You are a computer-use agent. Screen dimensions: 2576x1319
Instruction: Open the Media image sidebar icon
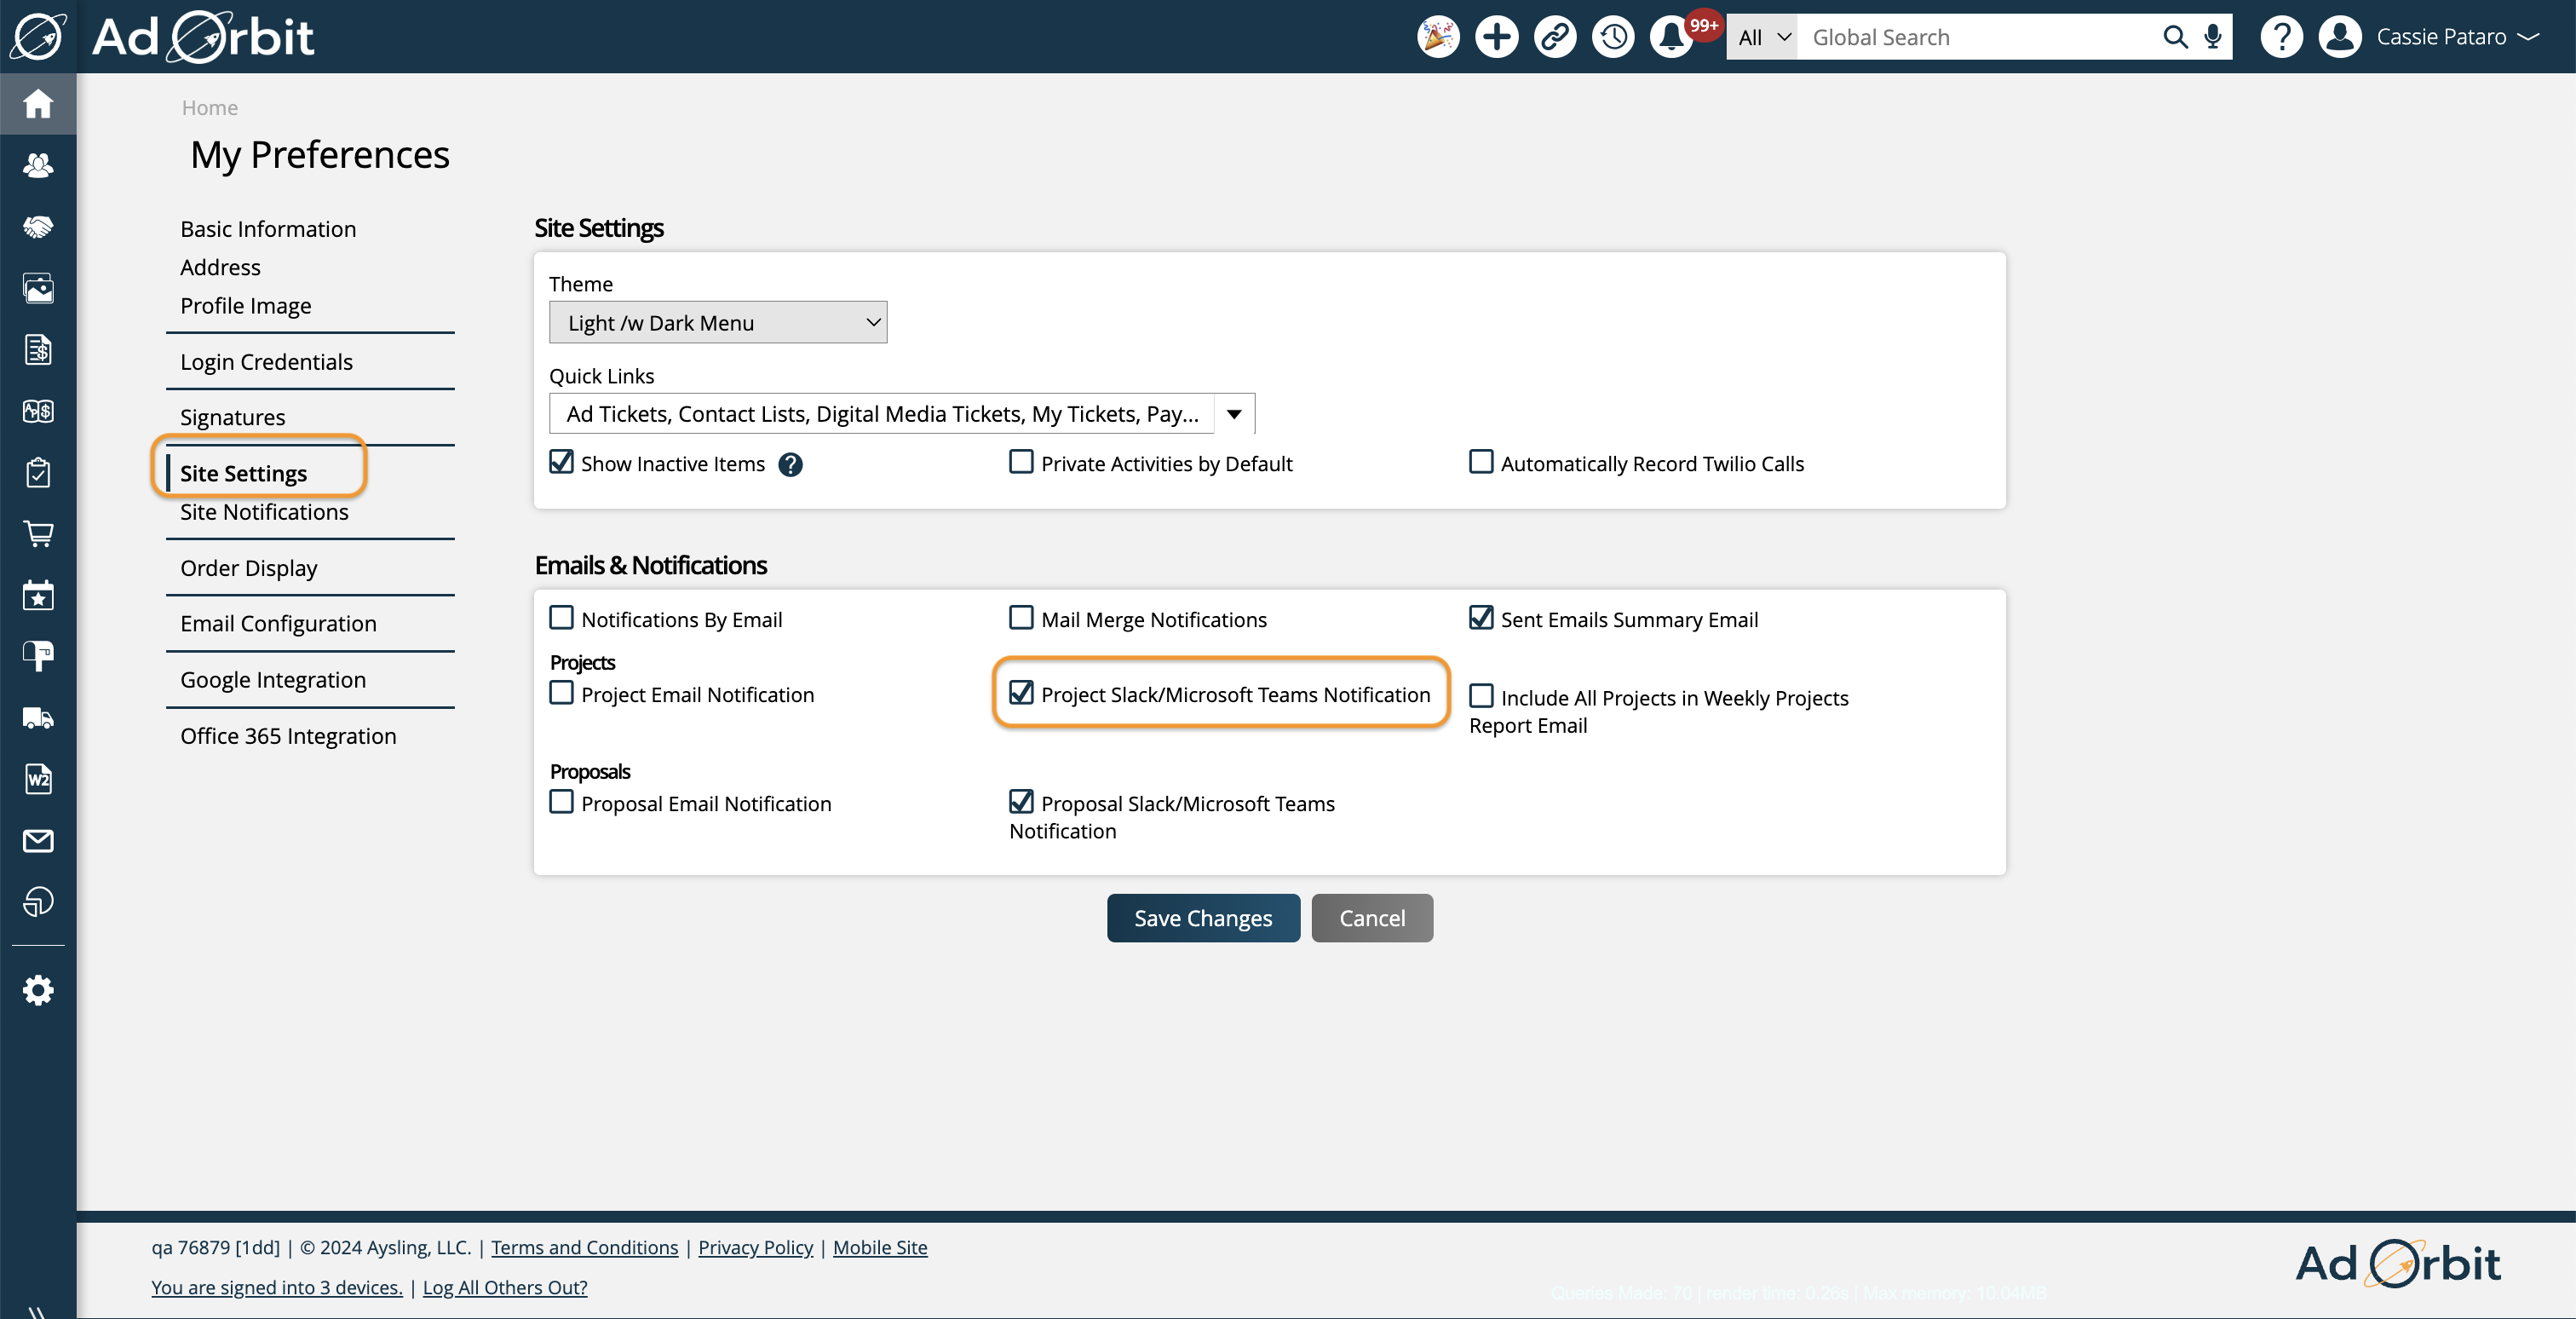coord(38,289)
